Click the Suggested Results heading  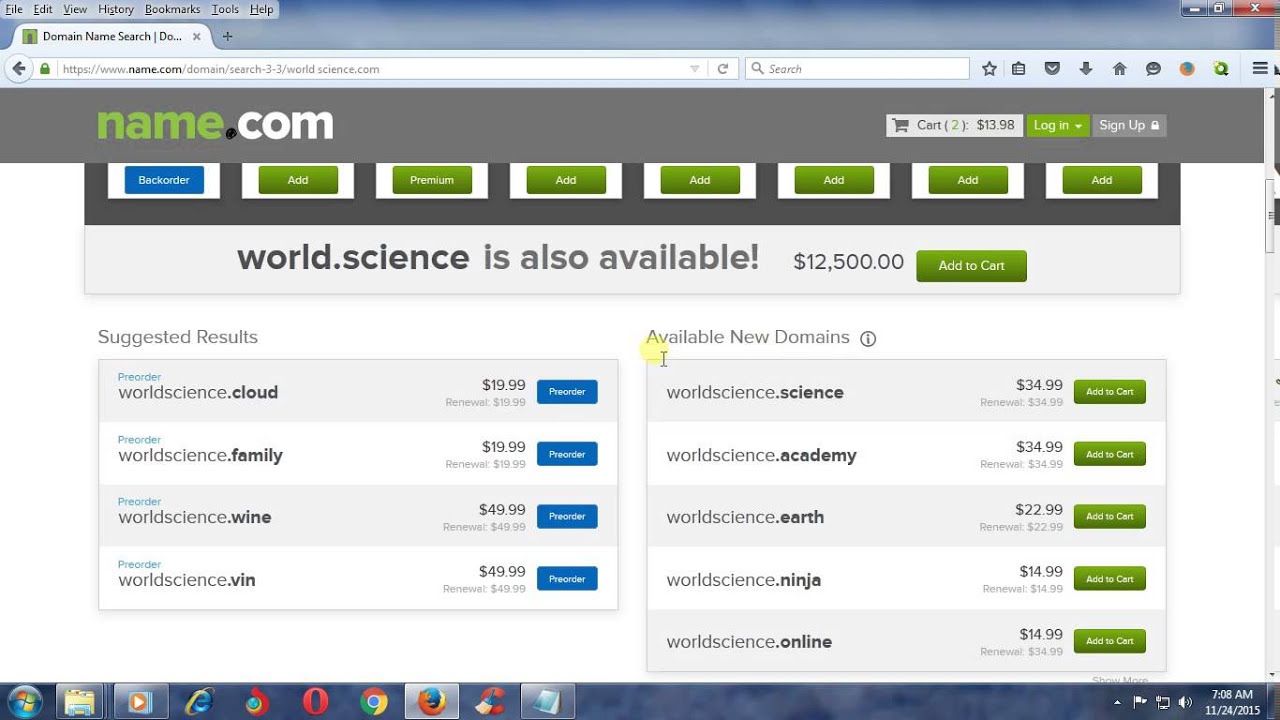[x=178, y=337]
